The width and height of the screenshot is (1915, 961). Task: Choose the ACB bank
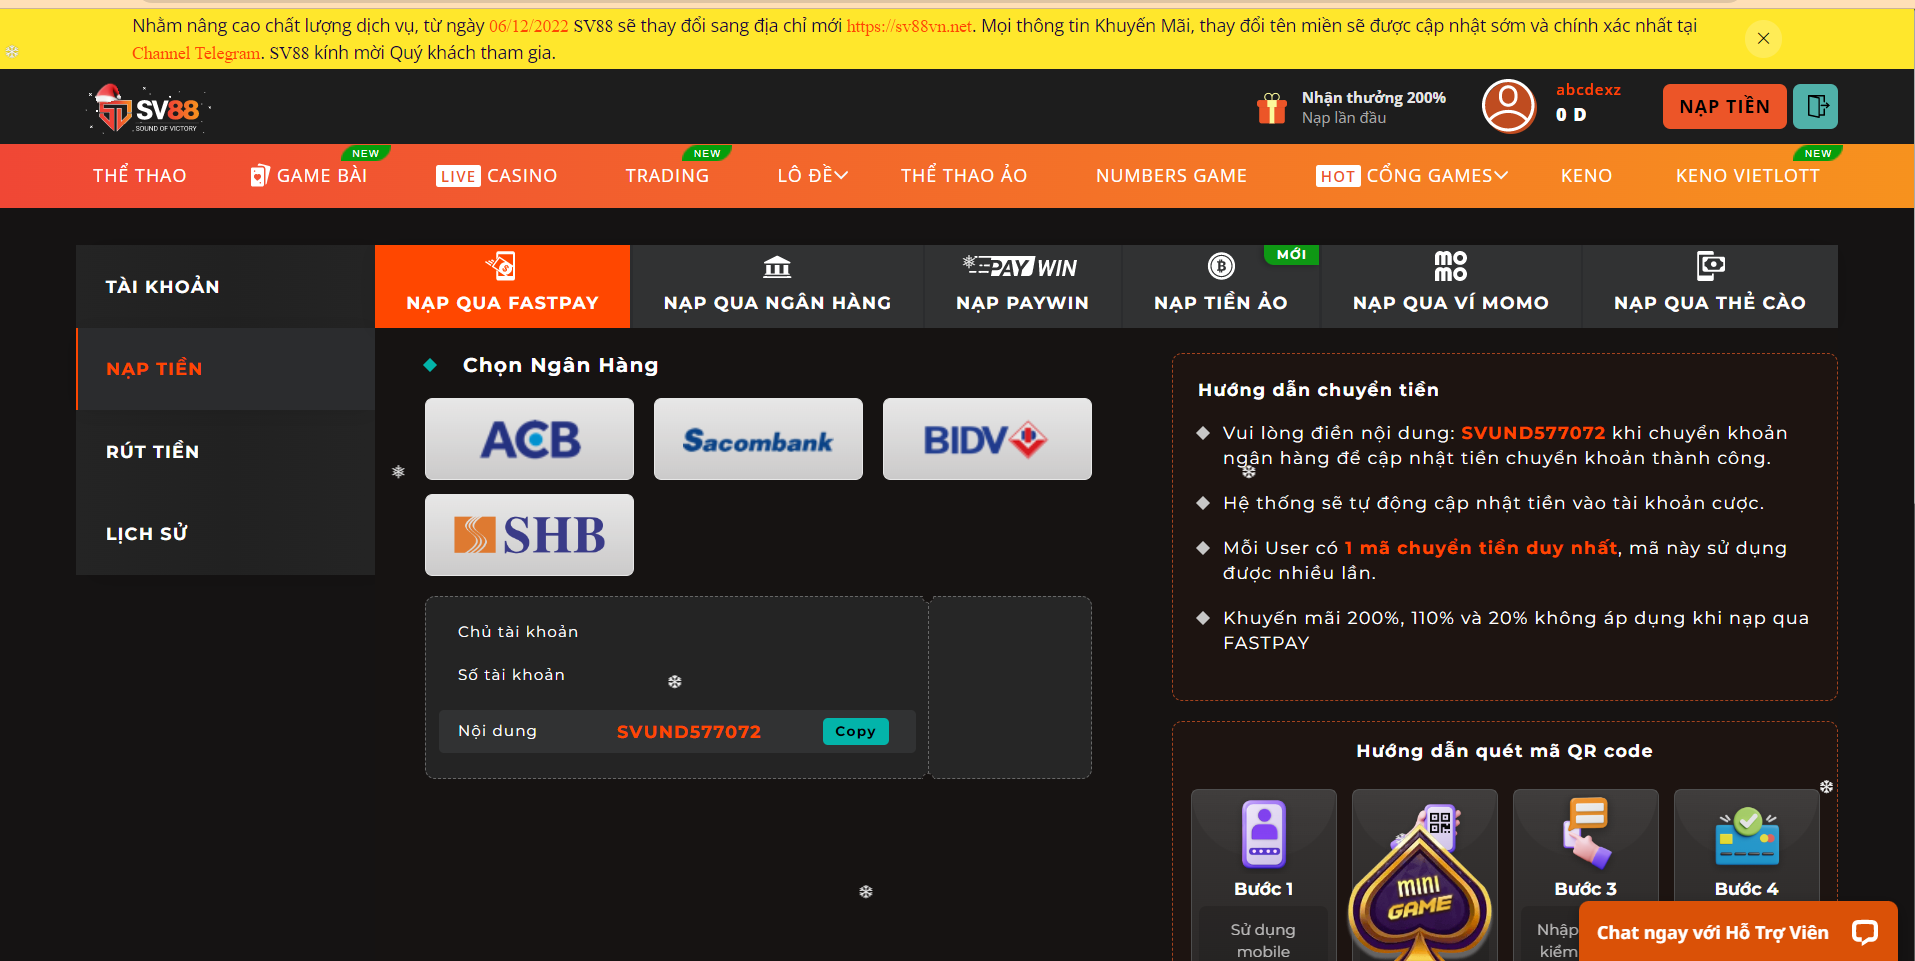[529, 439]
